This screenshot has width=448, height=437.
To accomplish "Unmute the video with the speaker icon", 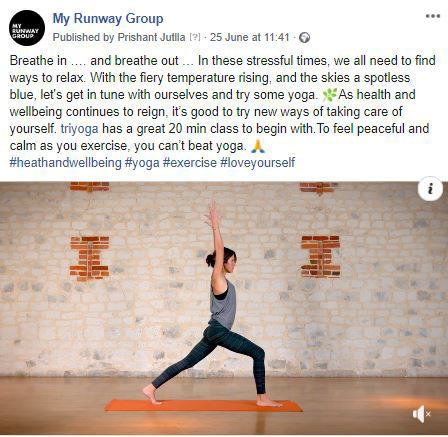I will tap(421, 414).
